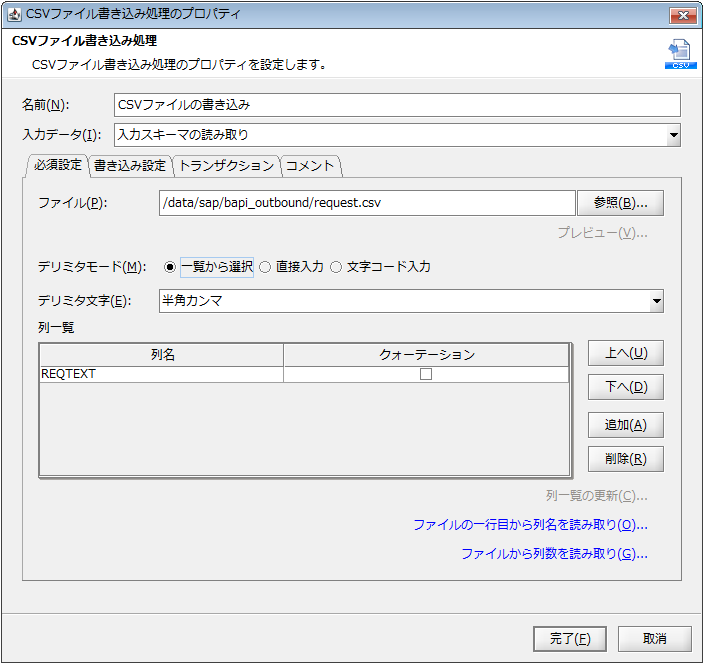Click ファイルの一行目から列名を読み取り link
This screenshot has width=703, height=663.
(x=530, y=525)
